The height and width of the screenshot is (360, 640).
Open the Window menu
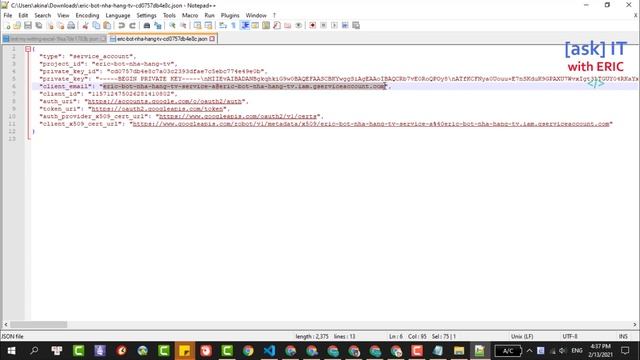256,16
